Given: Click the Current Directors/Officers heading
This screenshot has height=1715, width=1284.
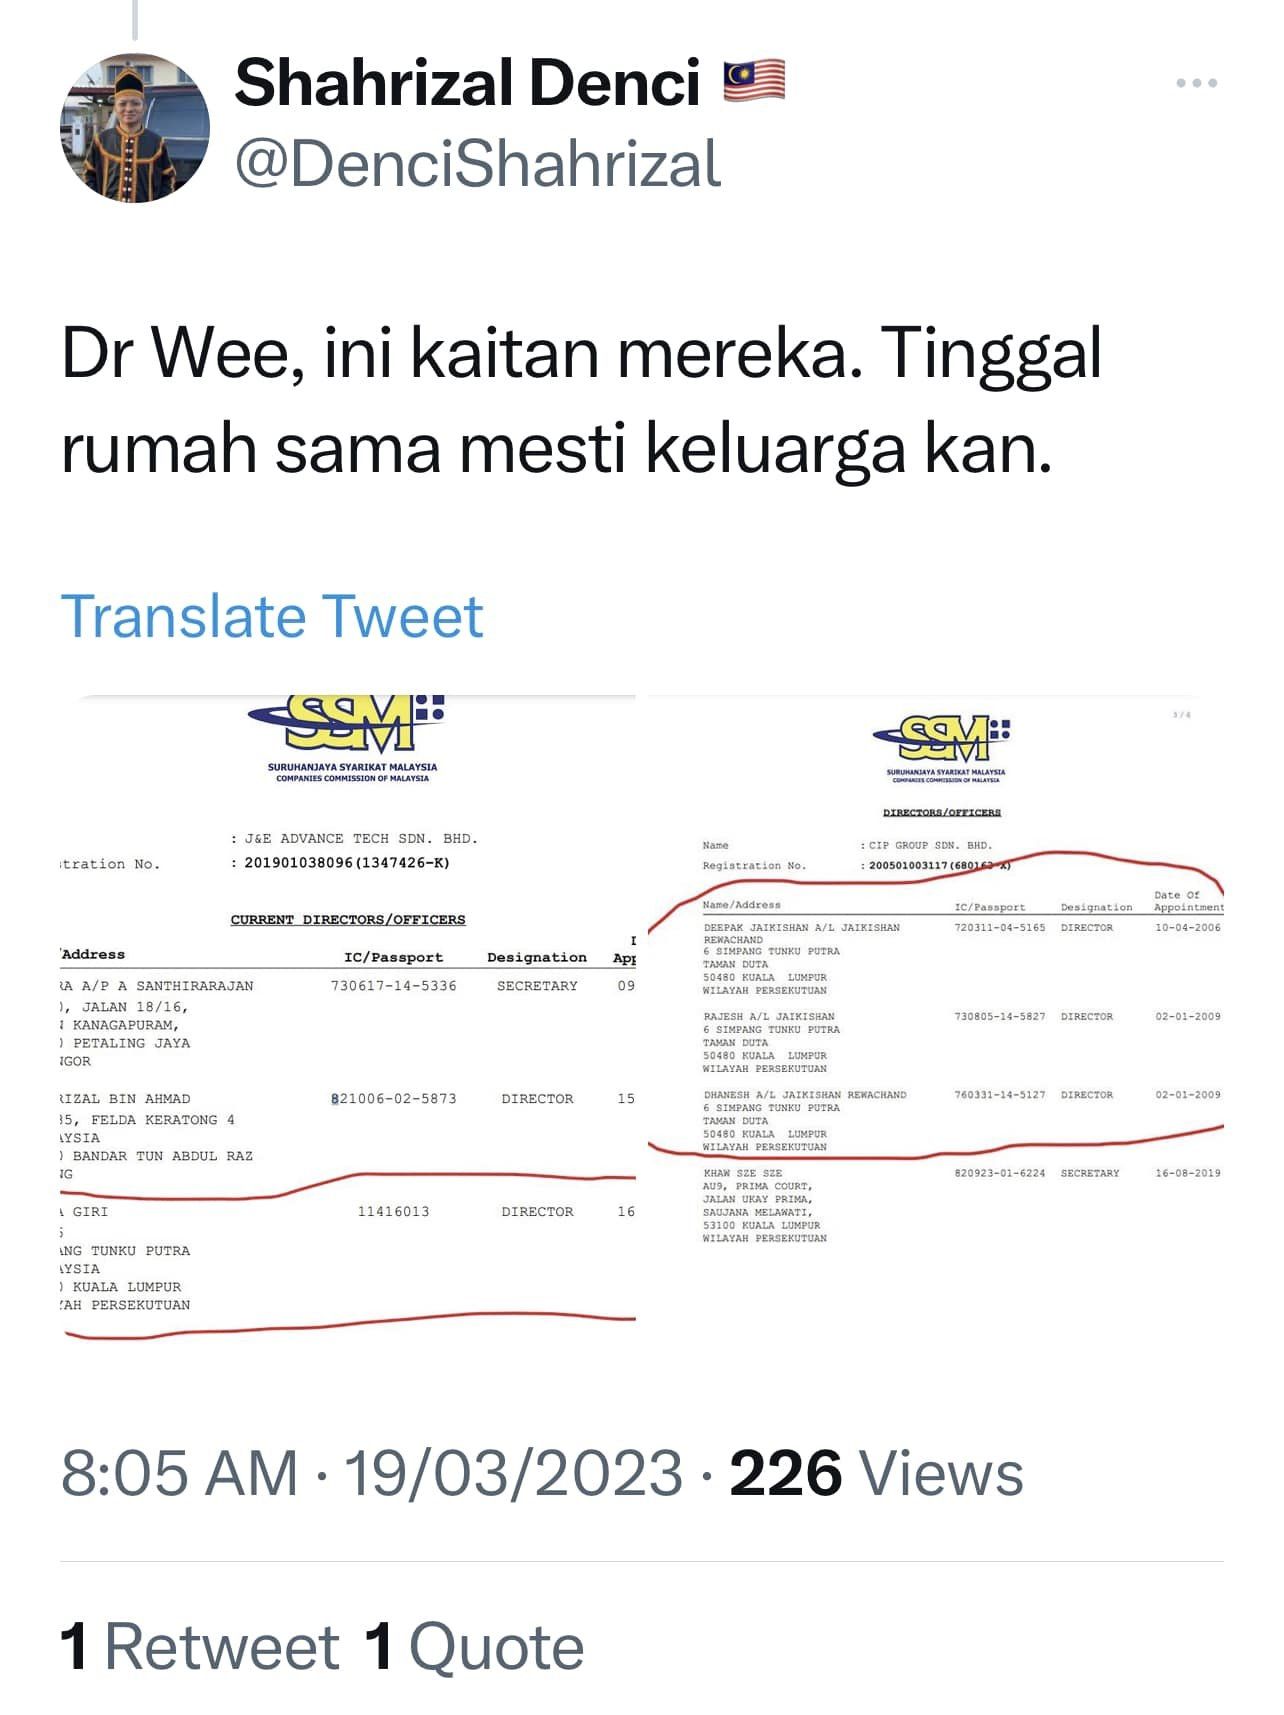Looking at the screenshot, I should click(348, 919).
